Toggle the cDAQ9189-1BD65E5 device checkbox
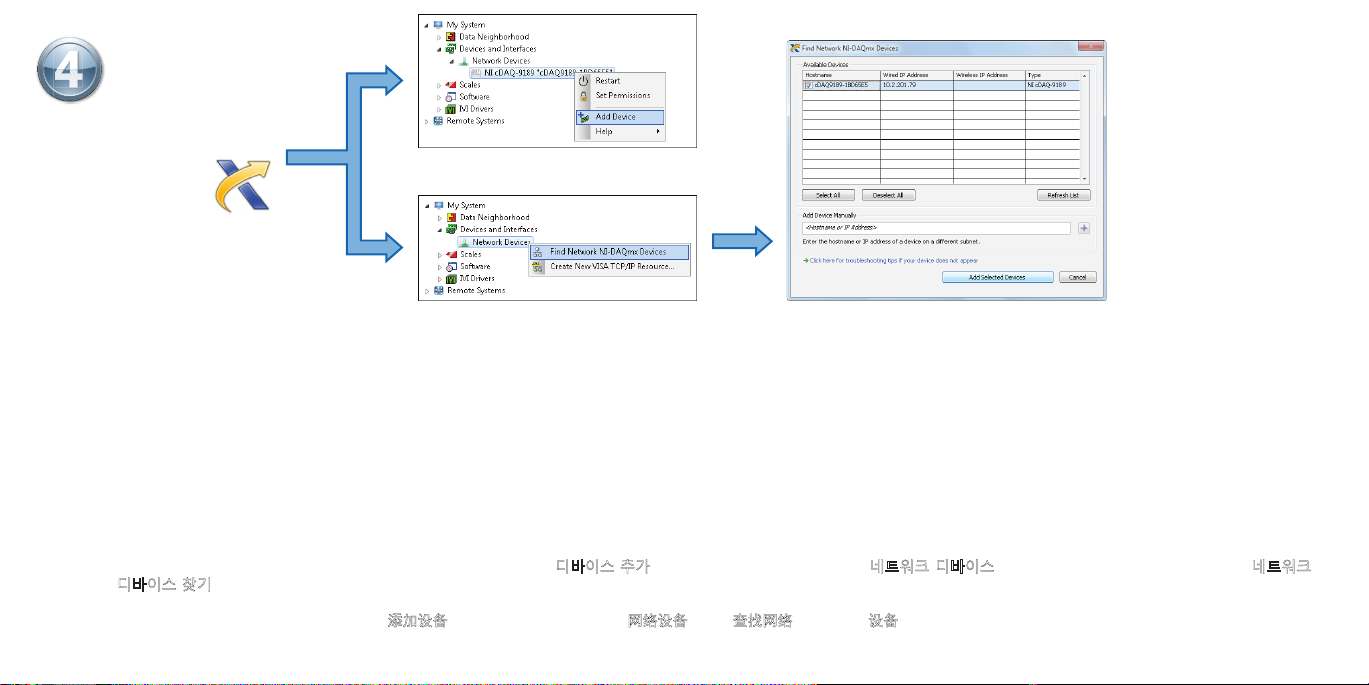 click(809, 86)
